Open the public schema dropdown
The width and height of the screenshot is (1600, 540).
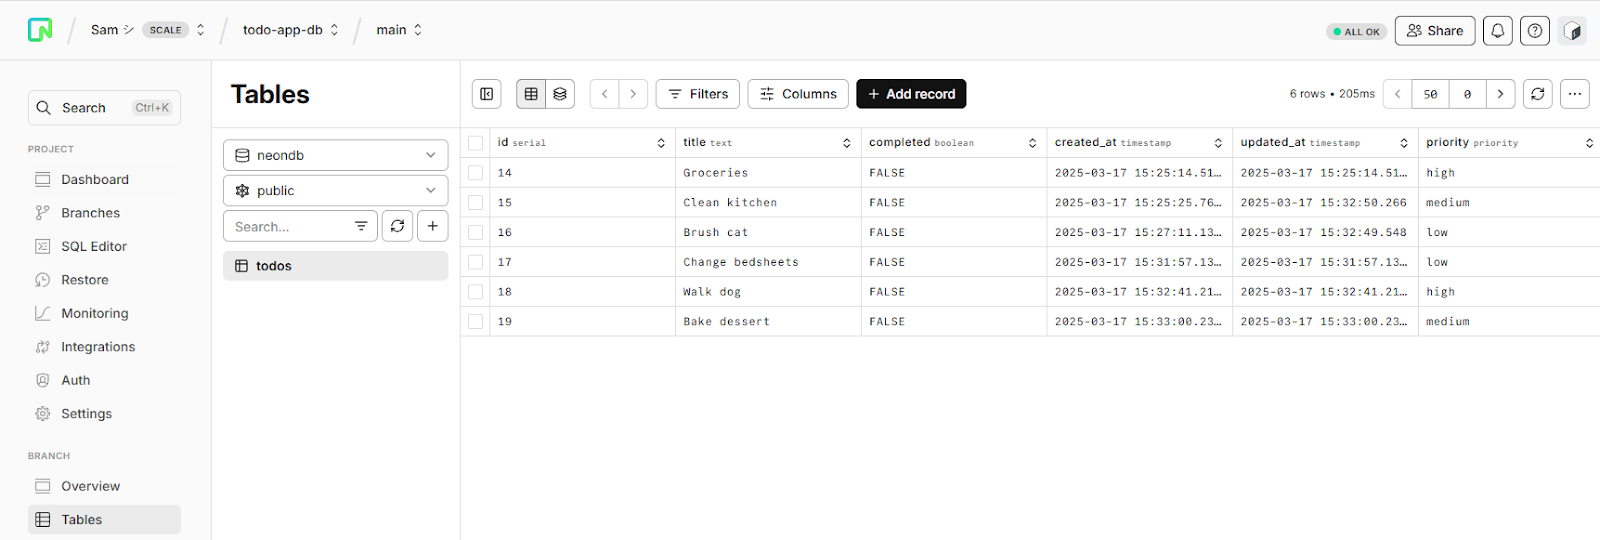[x=336, y=191]
